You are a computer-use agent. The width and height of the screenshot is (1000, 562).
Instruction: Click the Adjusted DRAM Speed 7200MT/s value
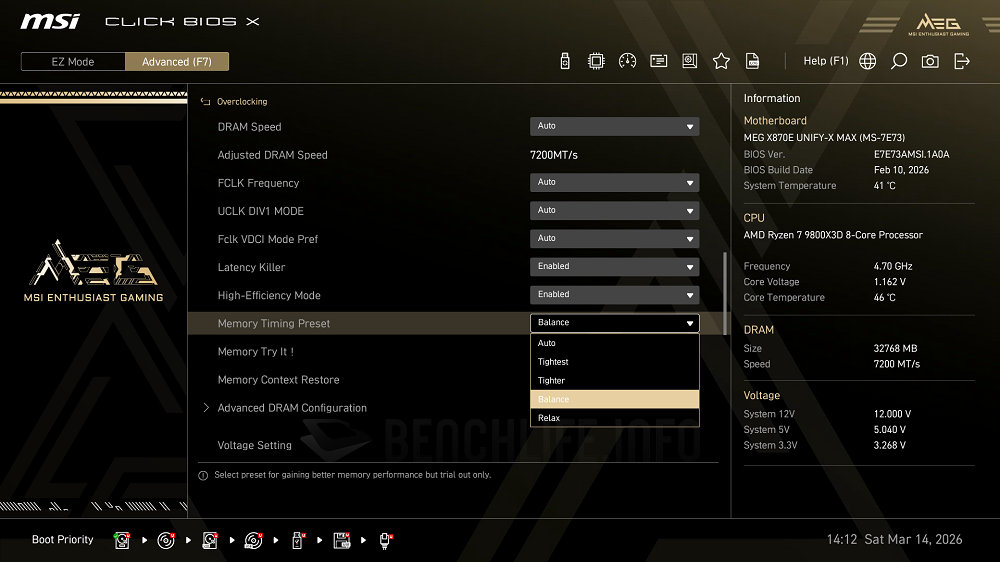(x=554, y=155)
